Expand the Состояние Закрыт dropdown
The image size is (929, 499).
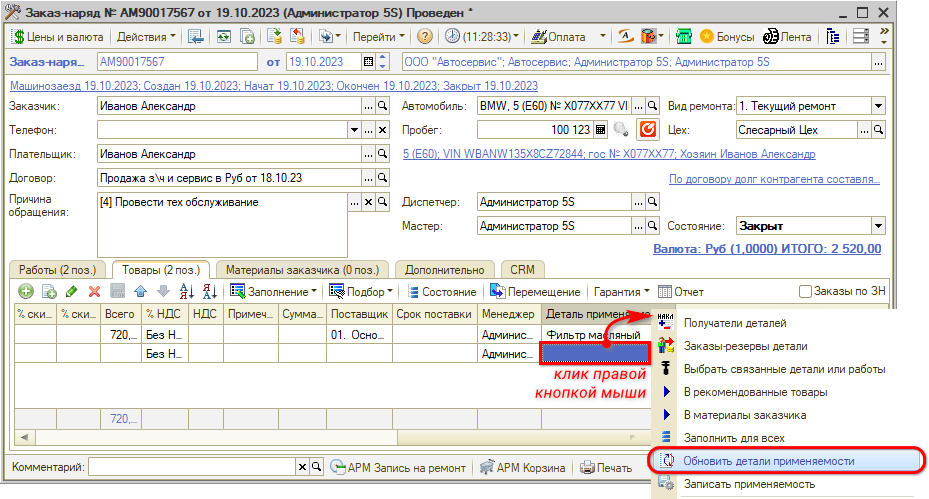tap(878, 226)
